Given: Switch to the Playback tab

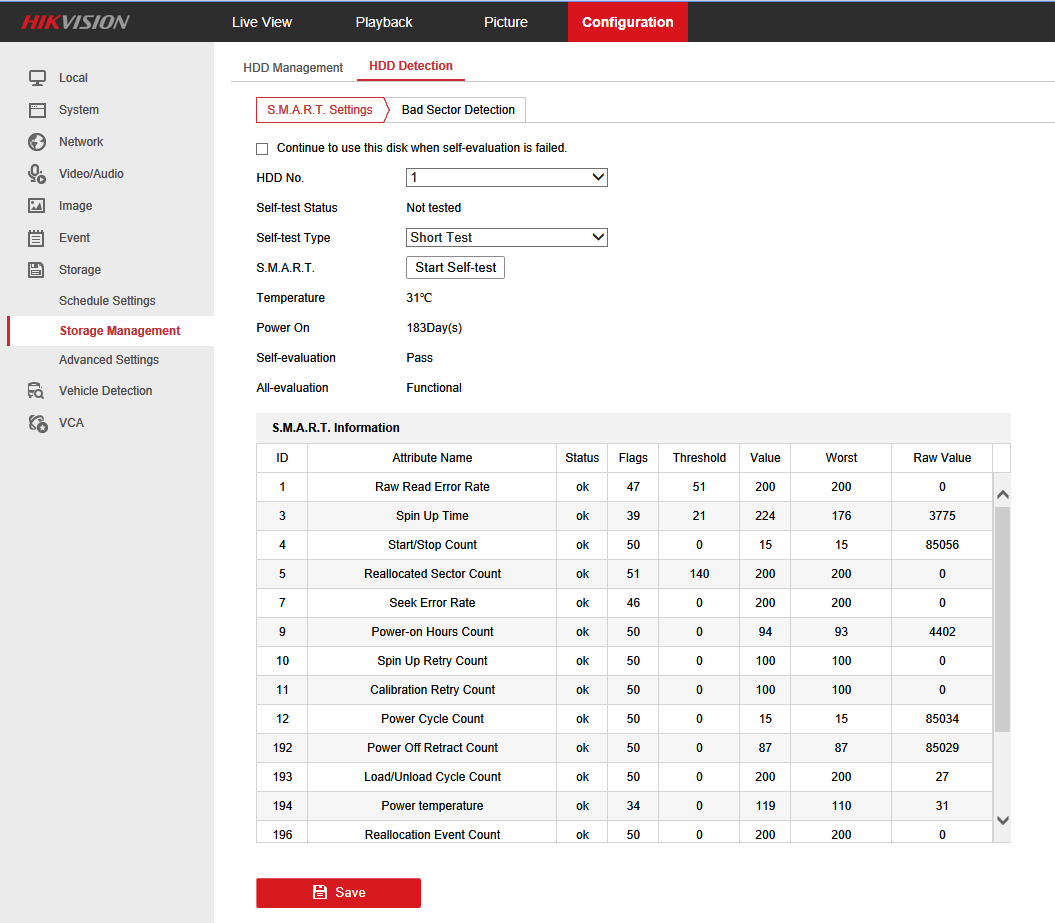Looking at the screenshot, I should 384,22.
